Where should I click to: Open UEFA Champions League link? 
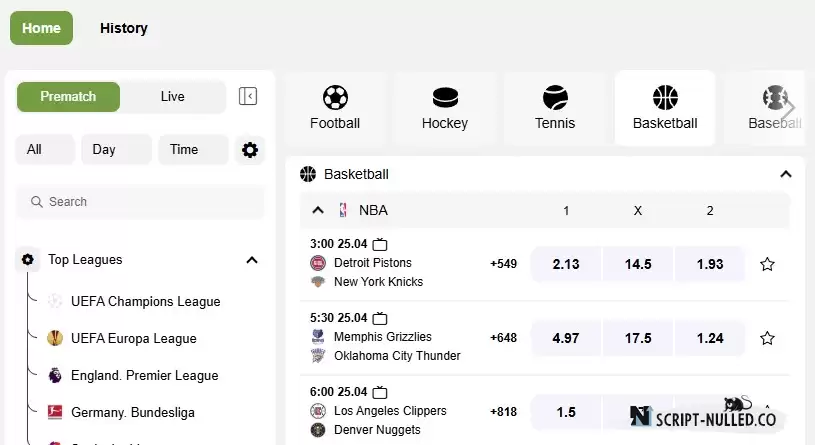pyautogui.click(x=146, y=302)
